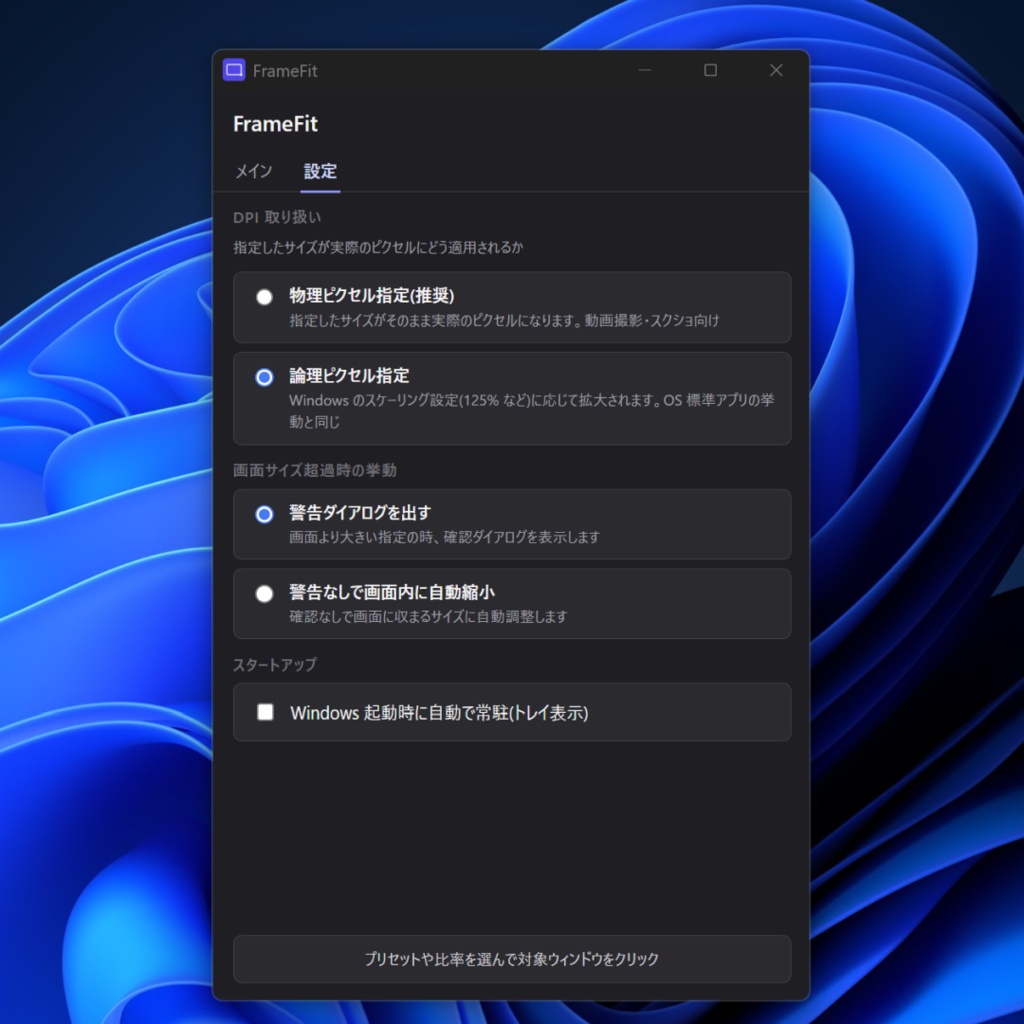The height and width of the screenshot is (1024, 1024).
Task: Click the description 指定したサイズがそのまま実際のピクセルになります
Action: [x=504, y=321]
